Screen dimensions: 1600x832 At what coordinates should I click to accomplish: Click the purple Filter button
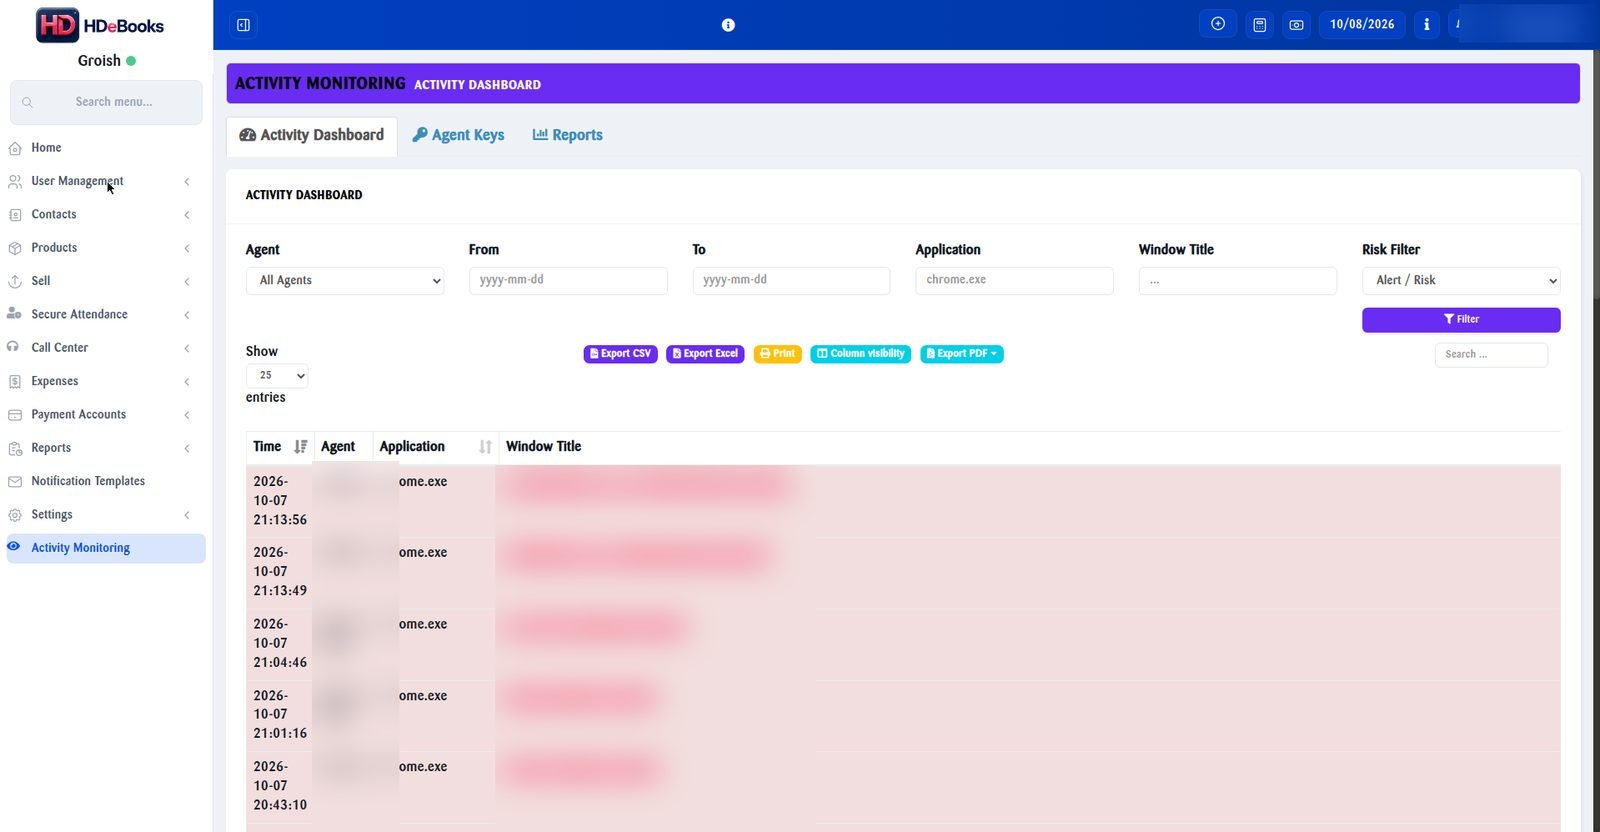point(1461,319)
